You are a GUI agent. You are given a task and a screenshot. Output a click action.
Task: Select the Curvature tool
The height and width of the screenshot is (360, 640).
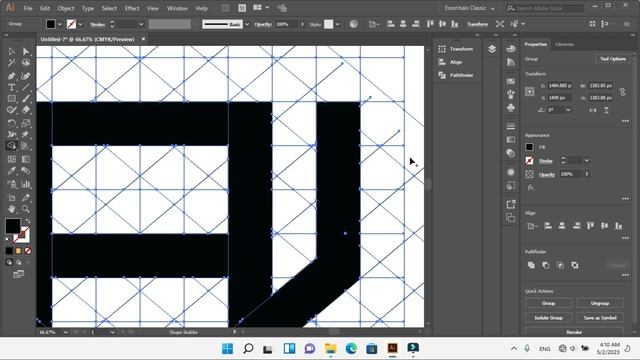26,76
